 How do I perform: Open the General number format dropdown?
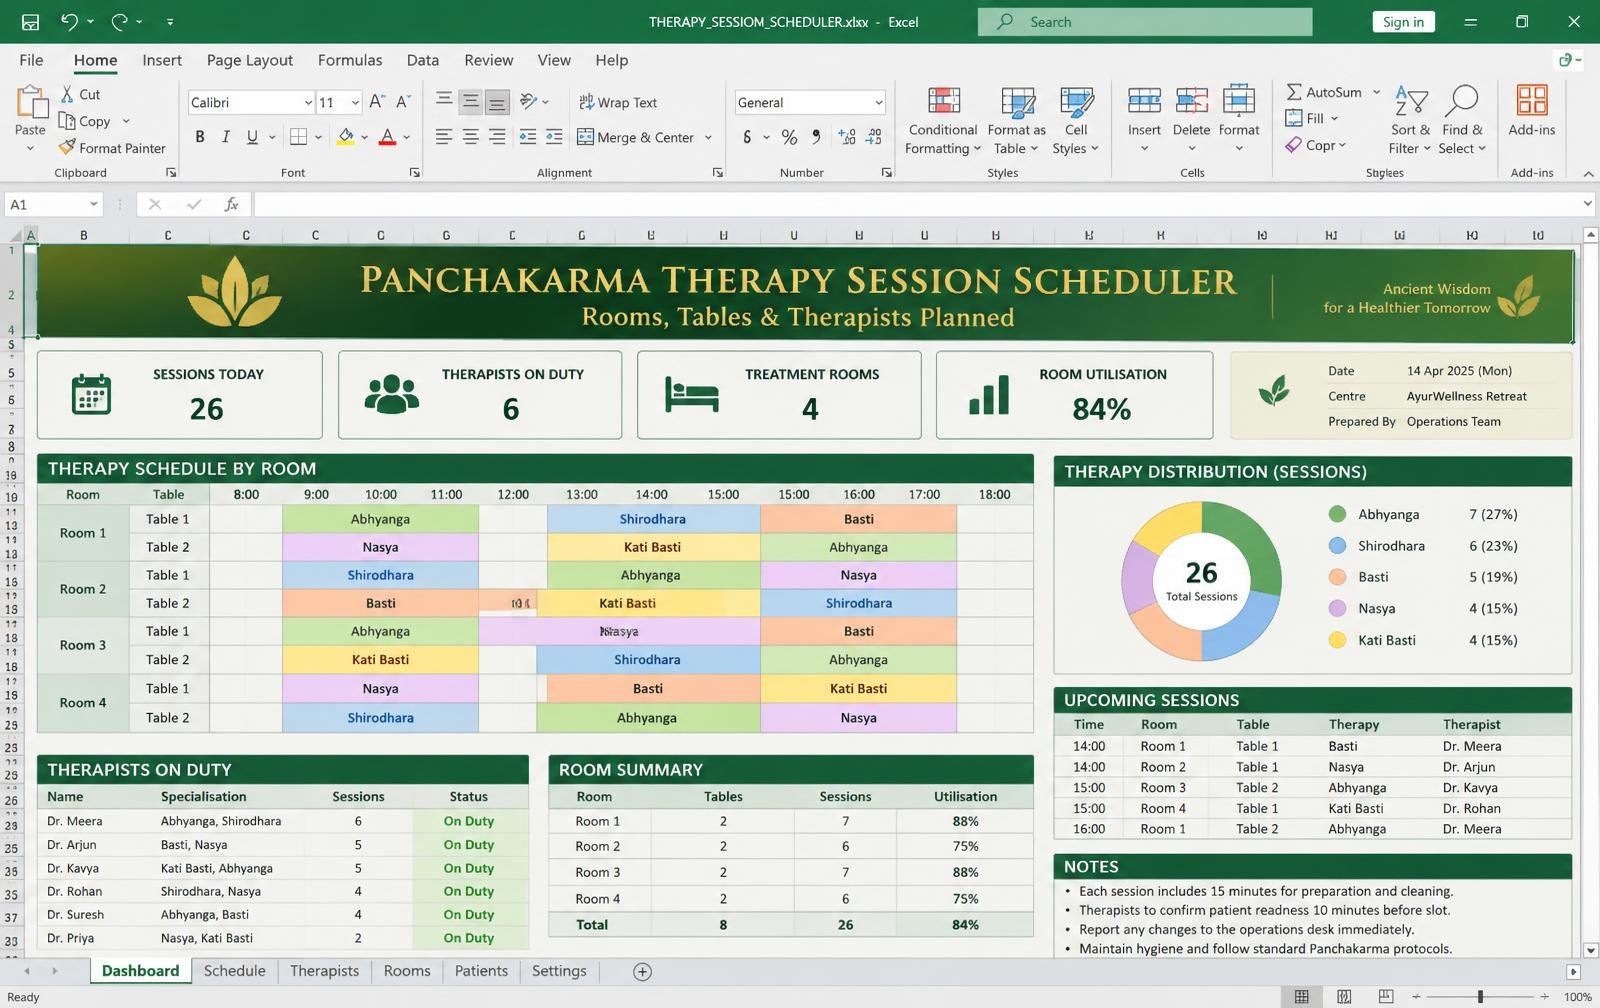[878, 102]
